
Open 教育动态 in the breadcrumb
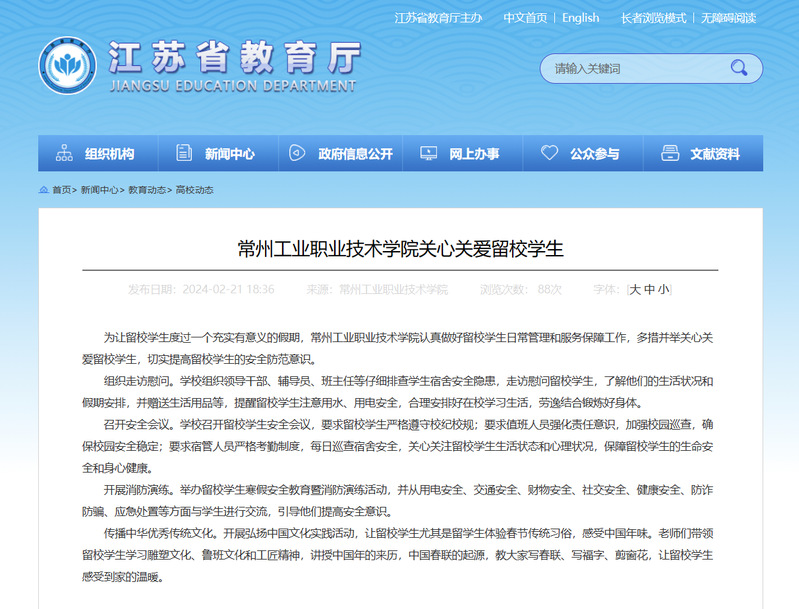click(x=147, y=190)
